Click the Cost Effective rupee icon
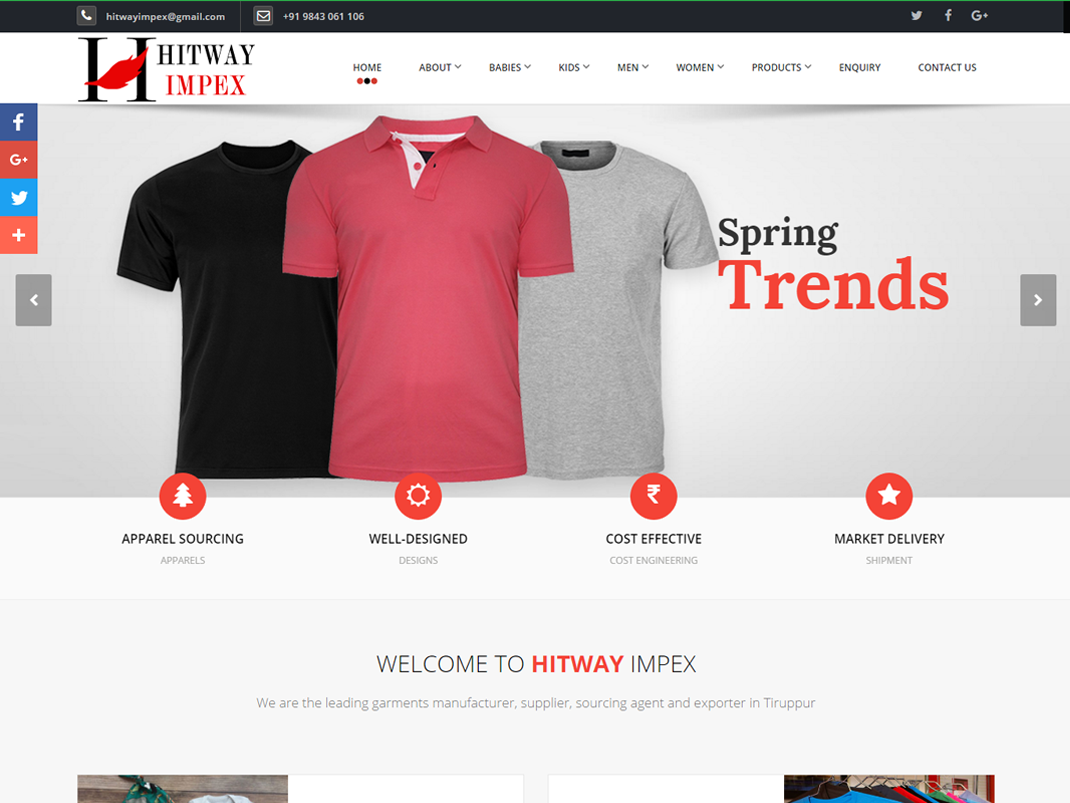This screenshot has height=803, width=1070. pos(653,496)
